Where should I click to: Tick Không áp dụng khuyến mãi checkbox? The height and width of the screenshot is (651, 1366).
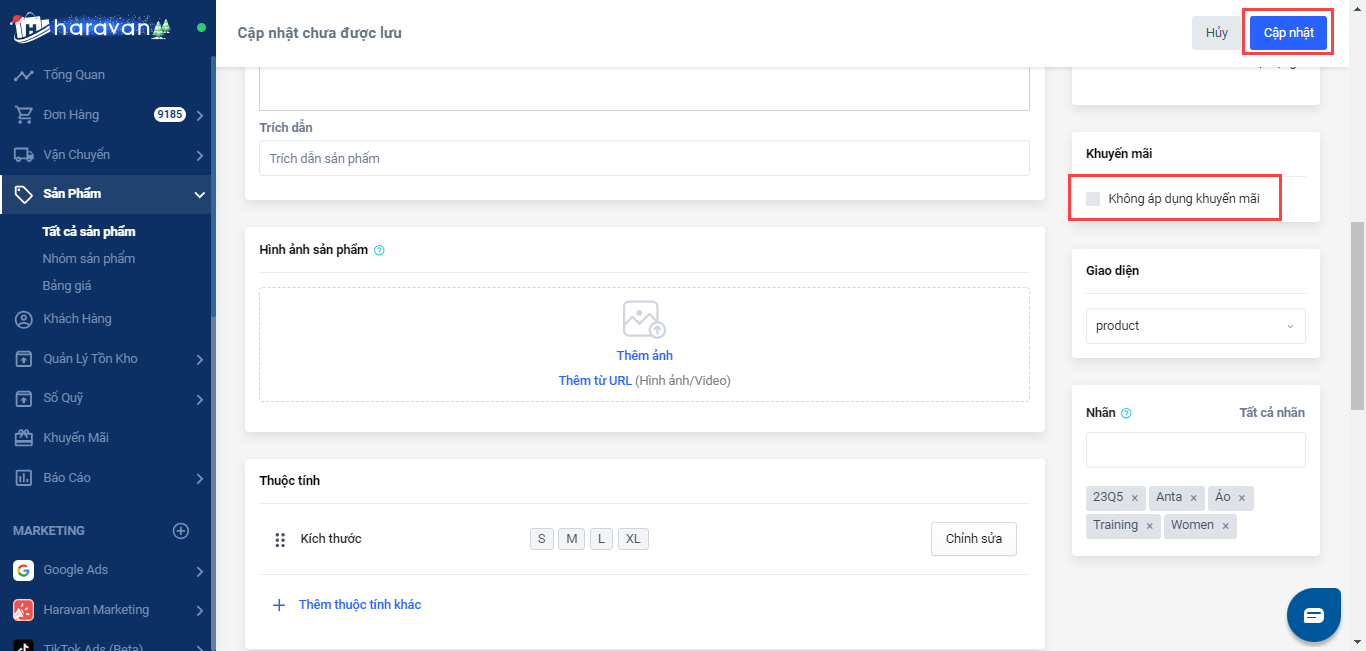pyautogui.click(x=1093, y=199)
